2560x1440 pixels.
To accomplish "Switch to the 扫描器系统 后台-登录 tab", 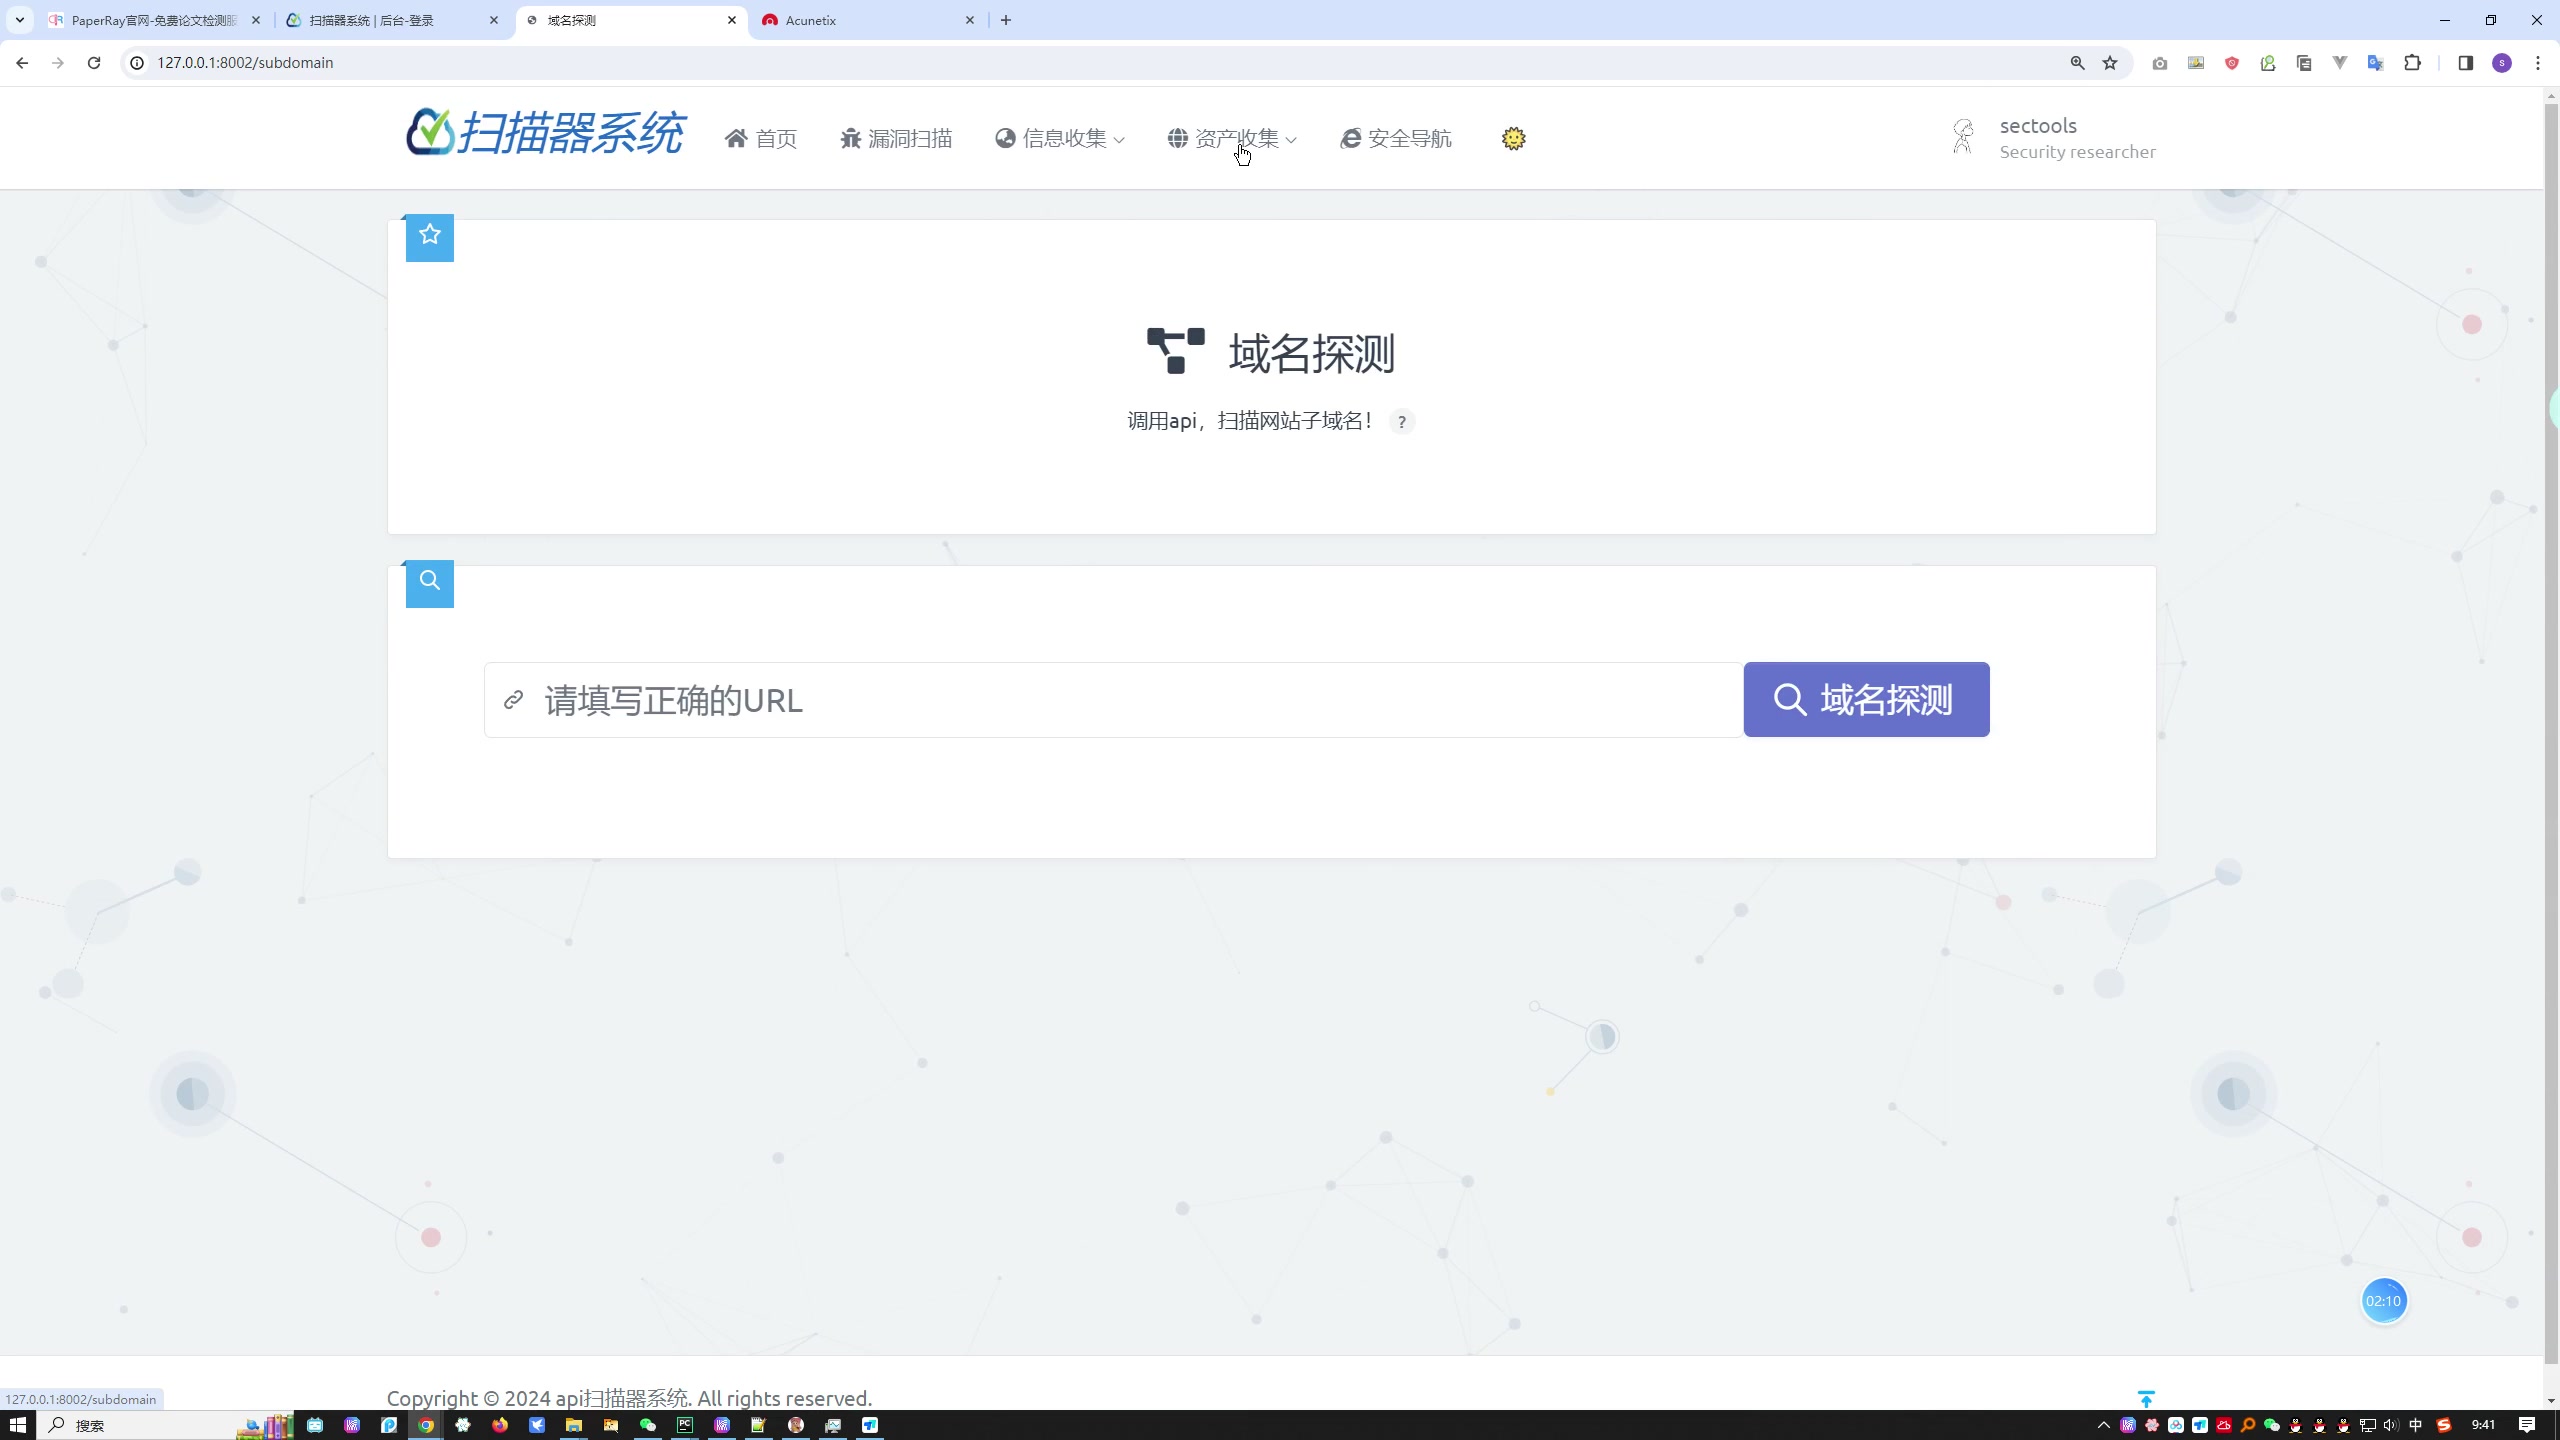I will (394, 20).
